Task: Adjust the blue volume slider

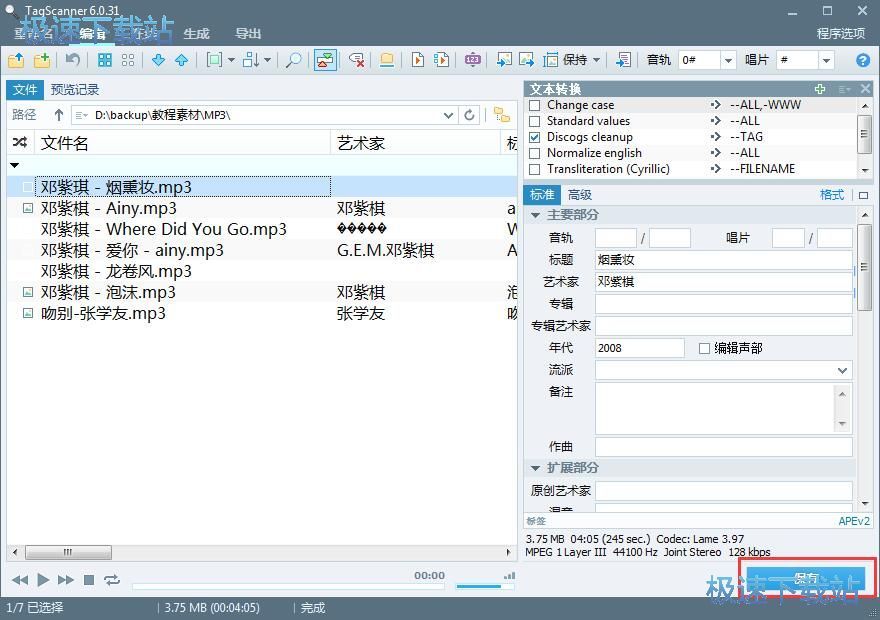Action: pos(485,586)
